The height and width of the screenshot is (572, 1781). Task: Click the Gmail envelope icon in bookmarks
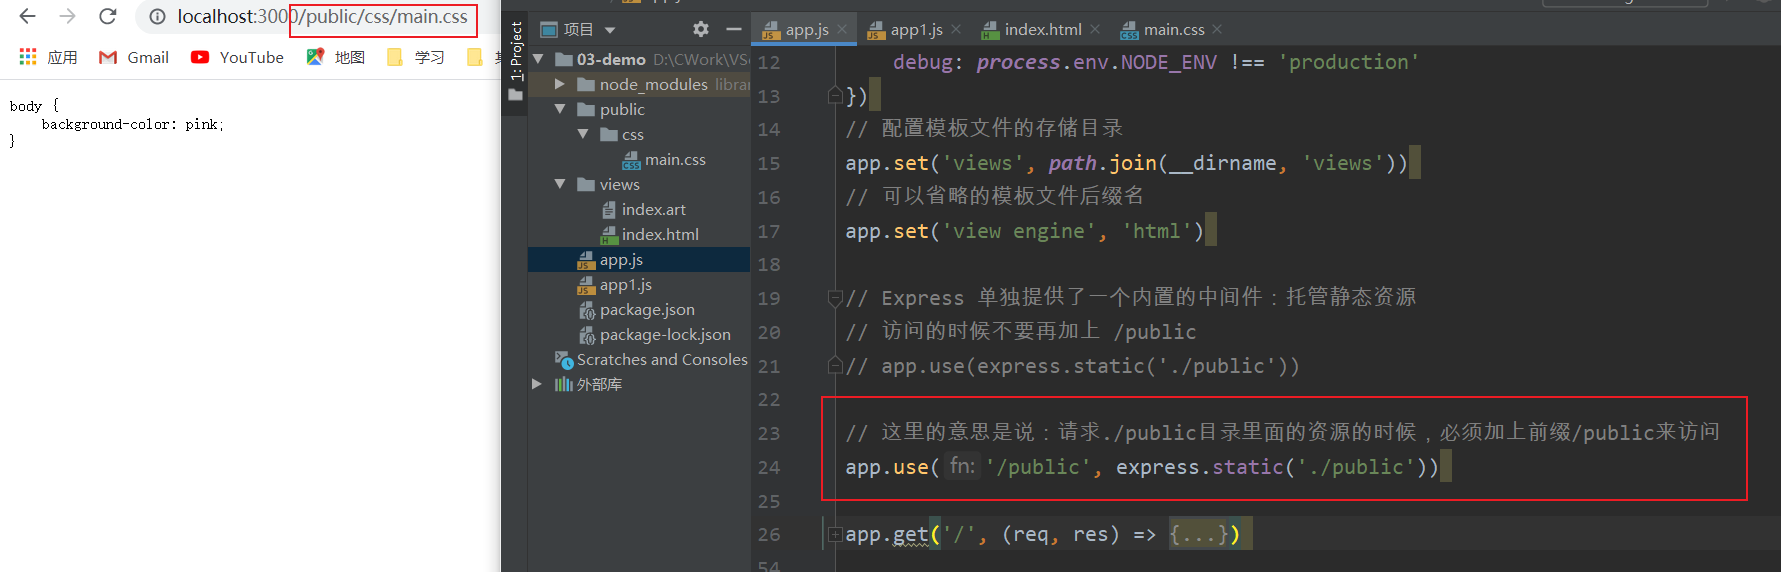click(108, 57)
